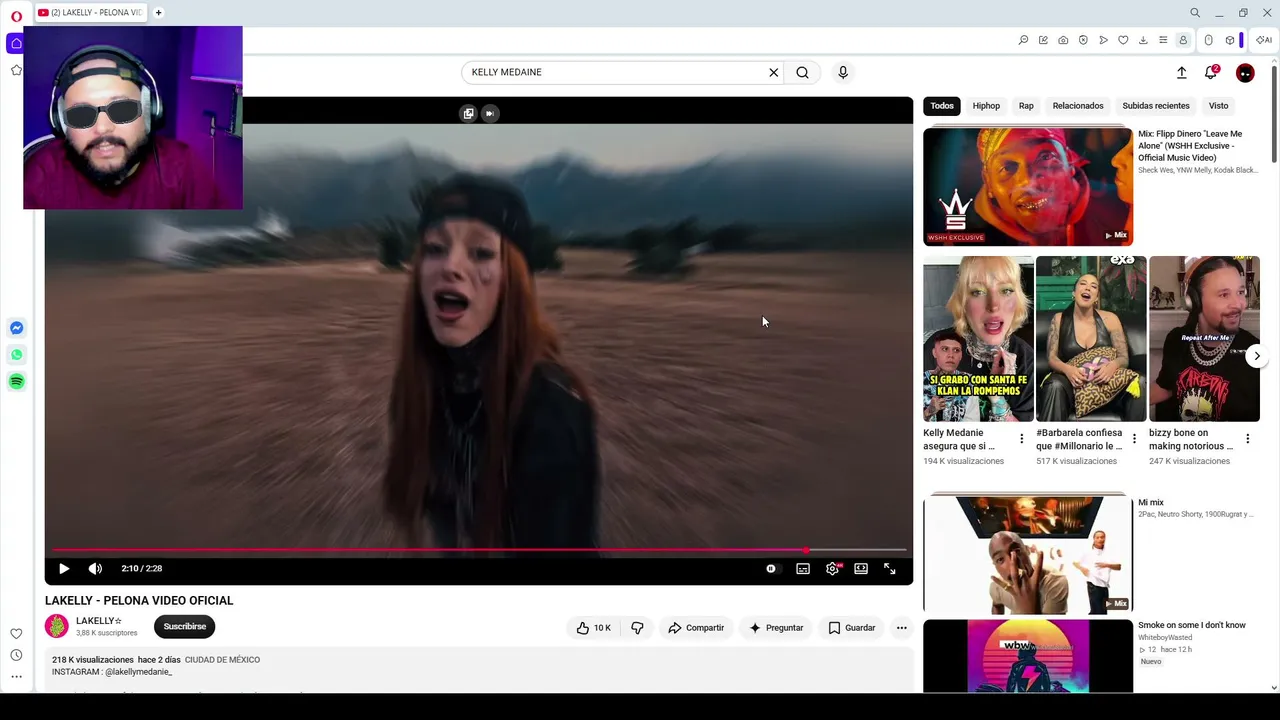This screenshot has width=1280, height=720.
Task: Like the video with 10 K thumbs up
Action: pyautogui.click(x=593, y=628)
